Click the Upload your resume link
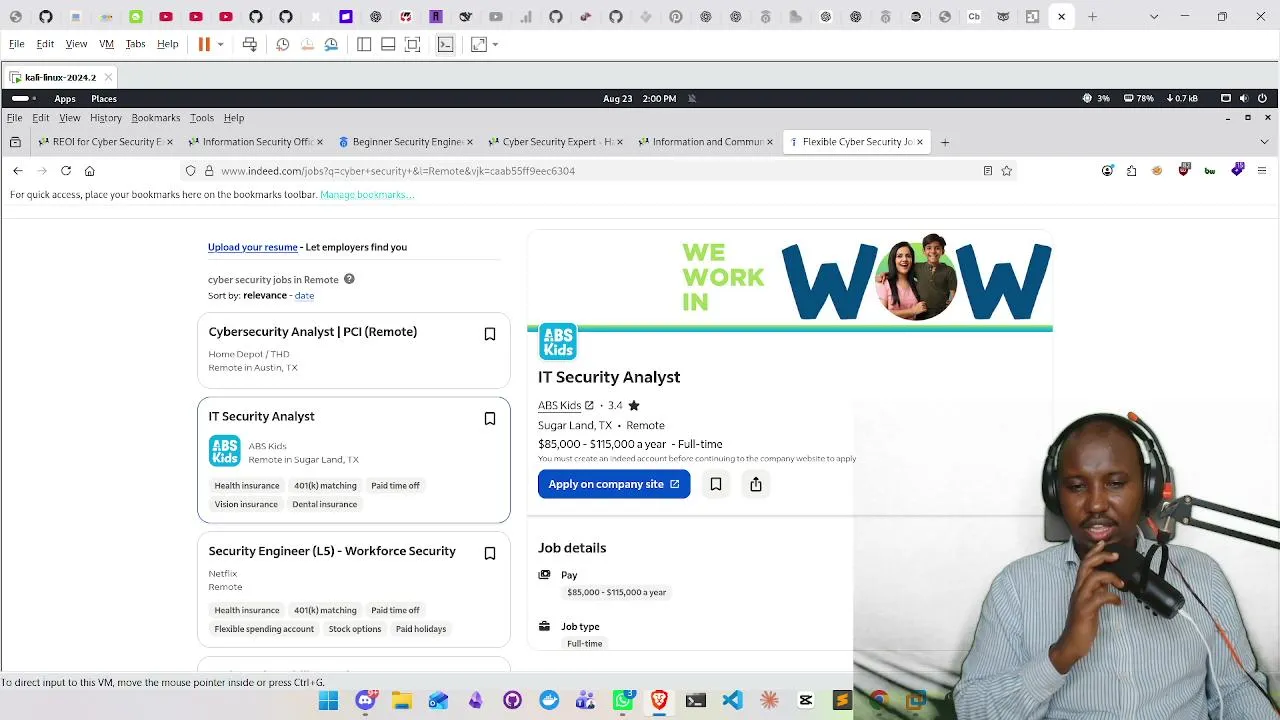Image resolution: width=1280 pixels, height=720 pixels. point(253,247)
